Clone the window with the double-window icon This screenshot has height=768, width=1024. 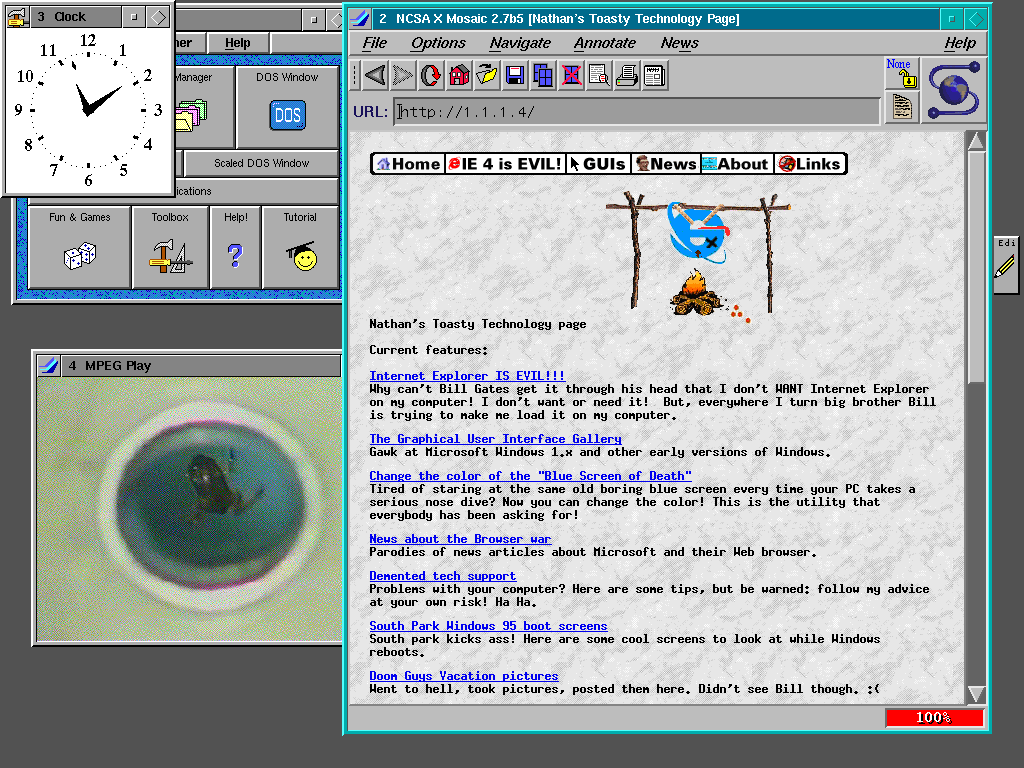(543, 76)
